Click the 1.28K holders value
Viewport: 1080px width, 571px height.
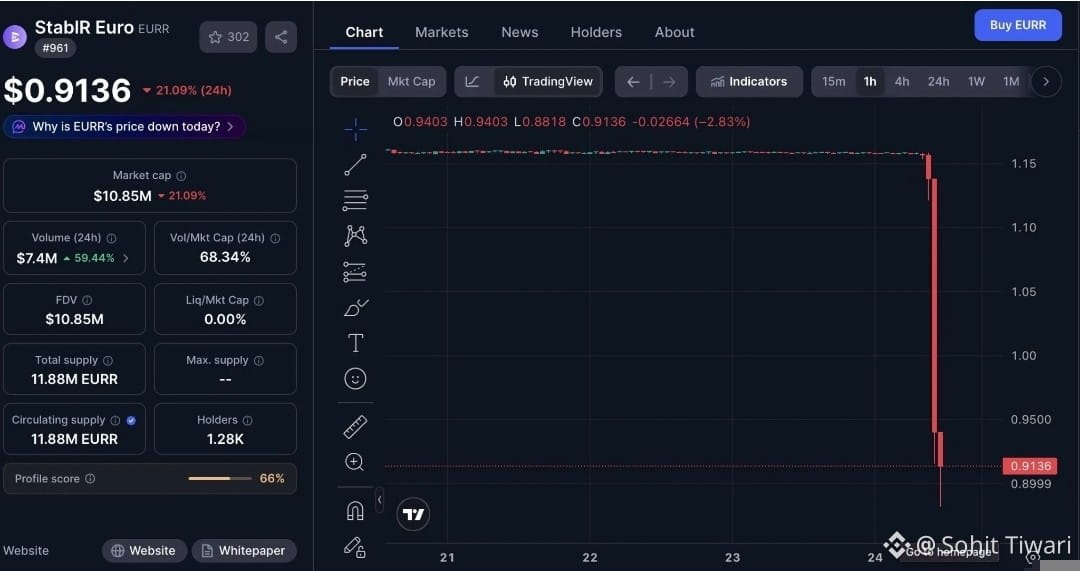click(x=225, y=439)
